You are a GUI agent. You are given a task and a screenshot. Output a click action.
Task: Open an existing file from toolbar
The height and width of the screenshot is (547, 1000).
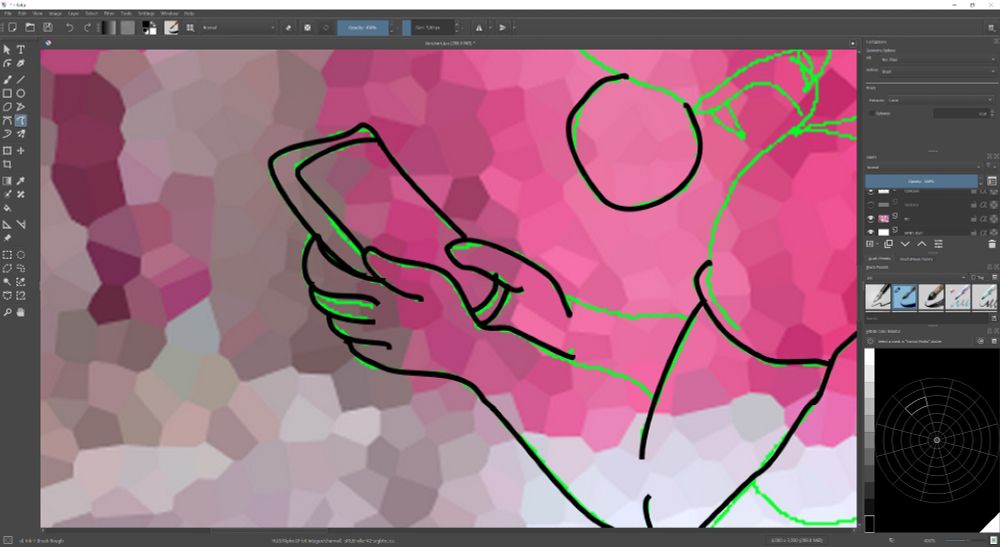(x=30, y=27)
